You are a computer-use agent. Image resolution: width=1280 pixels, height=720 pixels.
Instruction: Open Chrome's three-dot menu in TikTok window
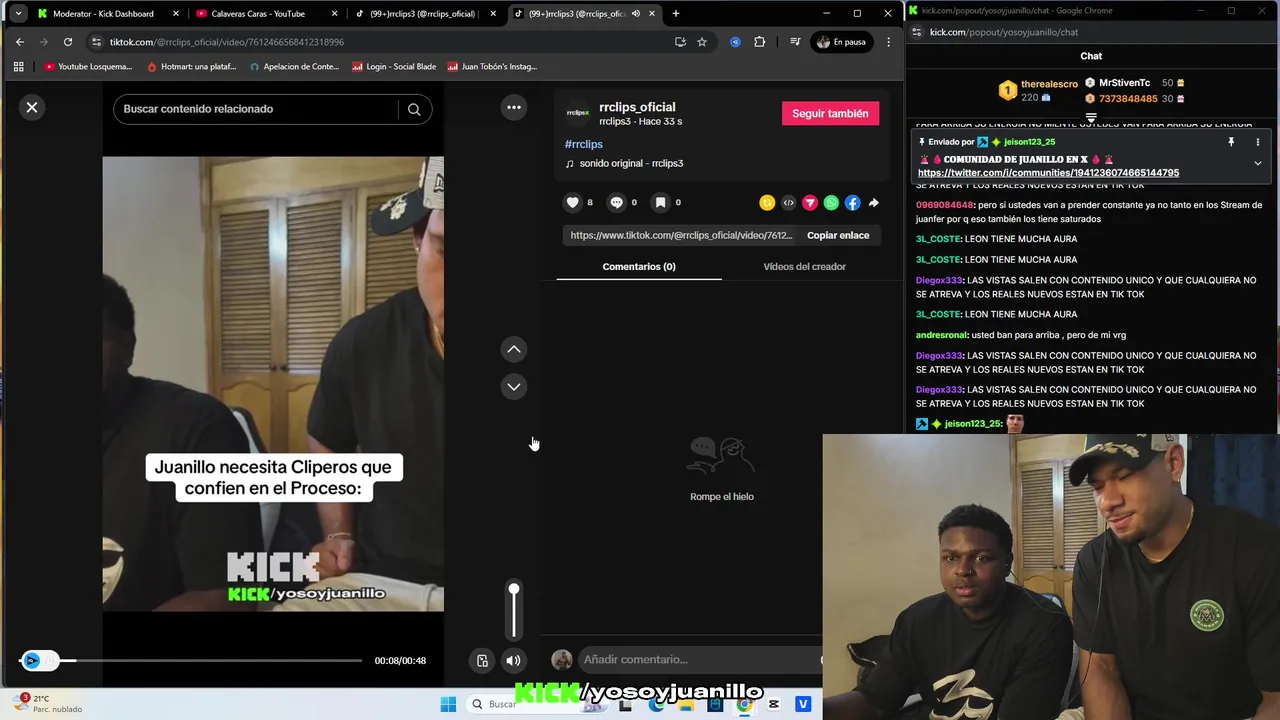click(888, 42)
